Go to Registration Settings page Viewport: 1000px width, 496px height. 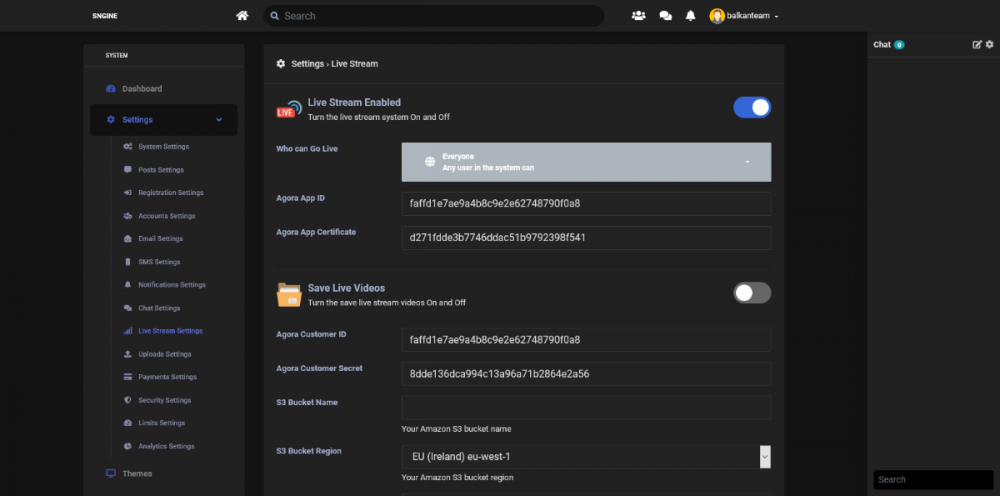[171, 193]
